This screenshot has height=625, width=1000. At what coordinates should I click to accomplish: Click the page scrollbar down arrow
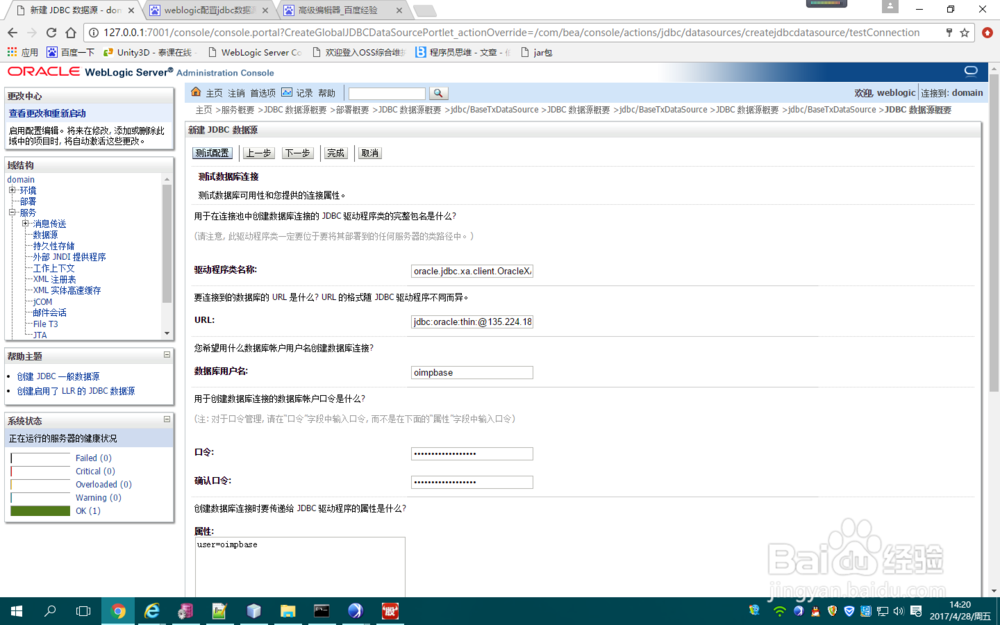994,591
